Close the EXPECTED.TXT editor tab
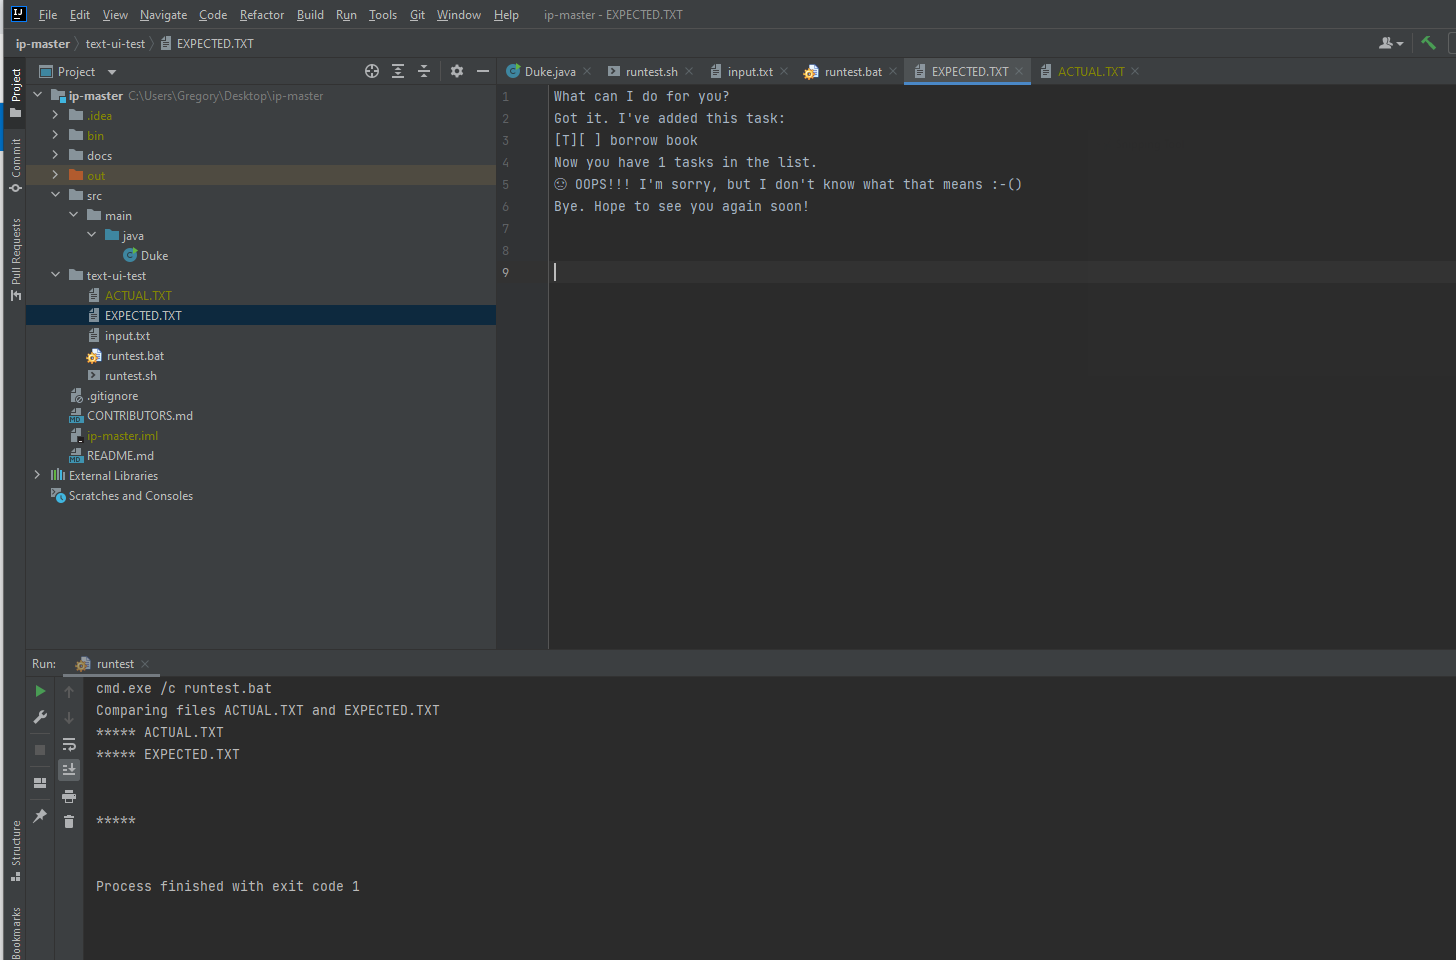 [1019, 72]
